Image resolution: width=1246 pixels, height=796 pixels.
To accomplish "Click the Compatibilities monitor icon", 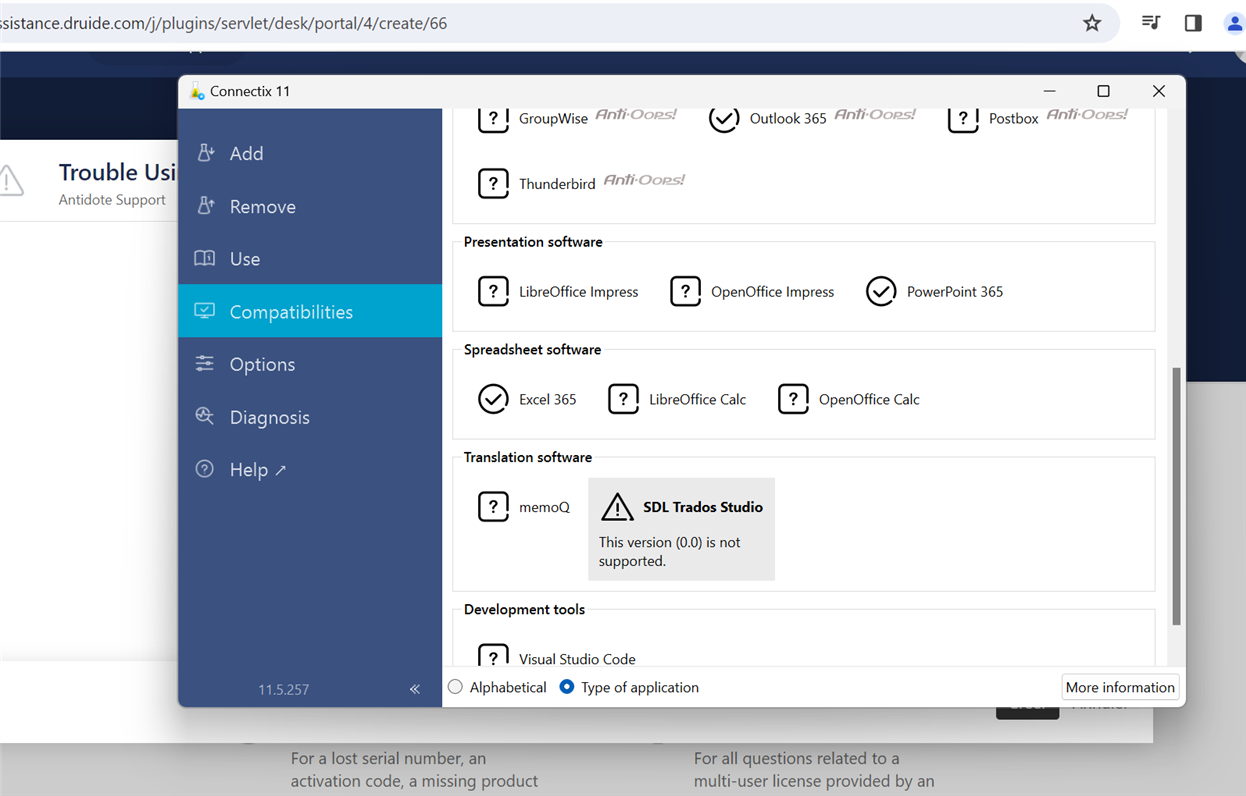I will [x=205, y=311].
